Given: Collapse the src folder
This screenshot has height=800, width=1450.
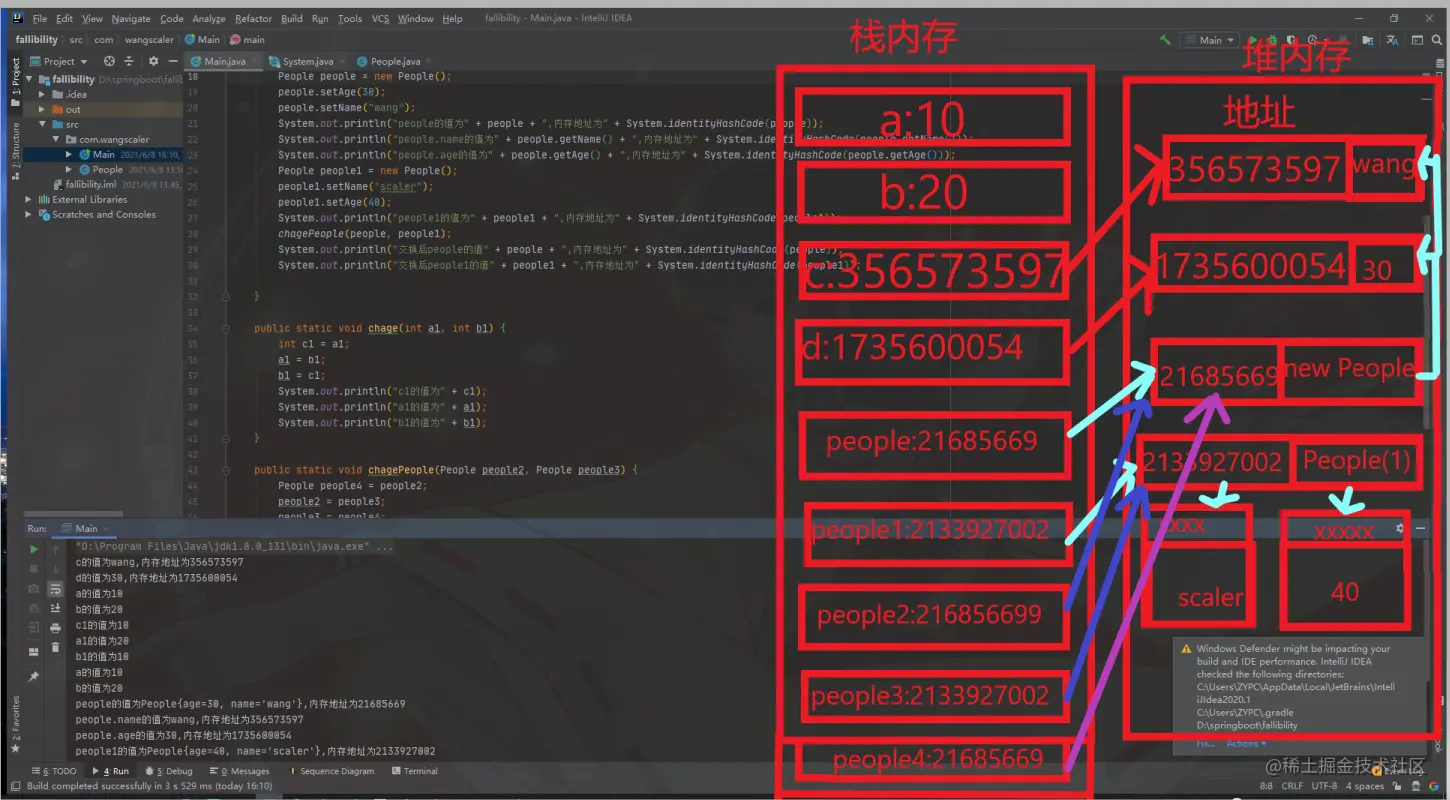Looking at the screenshot, I should [42, 124].
